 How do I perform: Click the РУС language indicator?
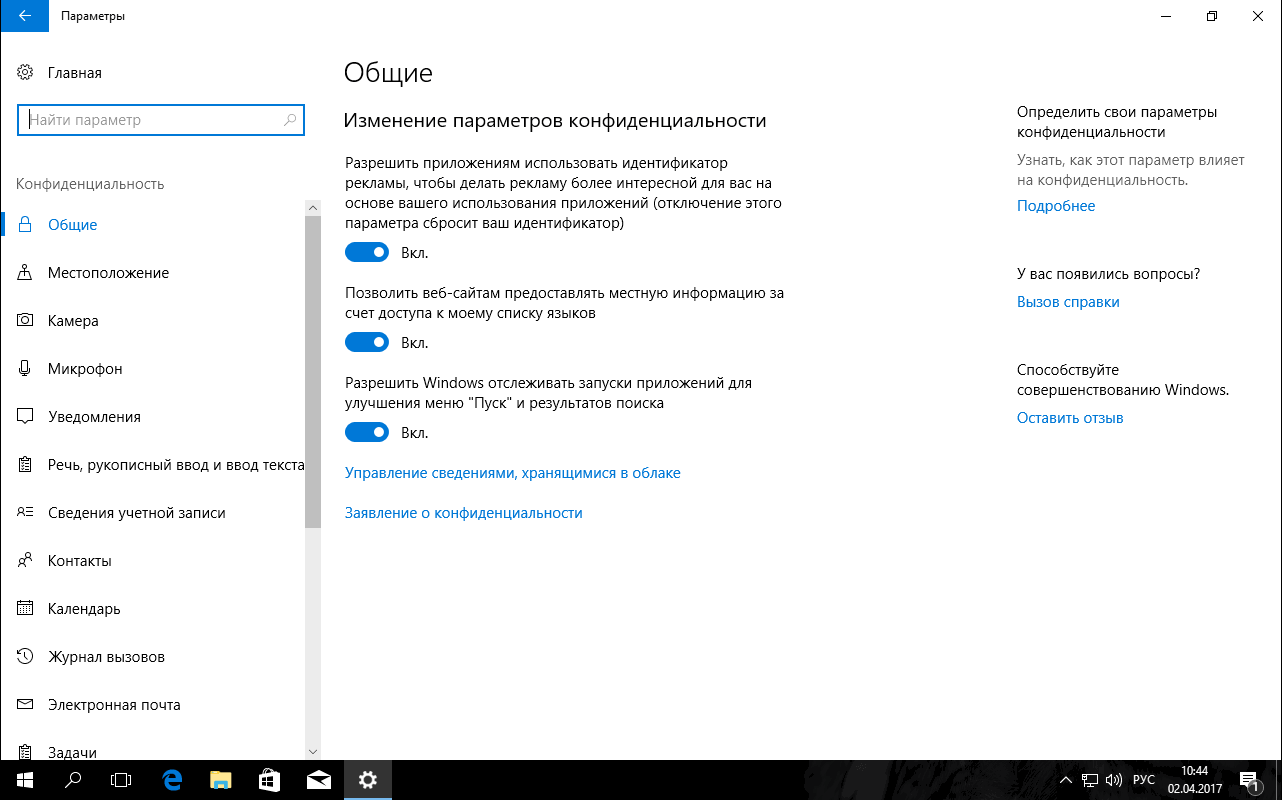click(x=1144, y=780)
